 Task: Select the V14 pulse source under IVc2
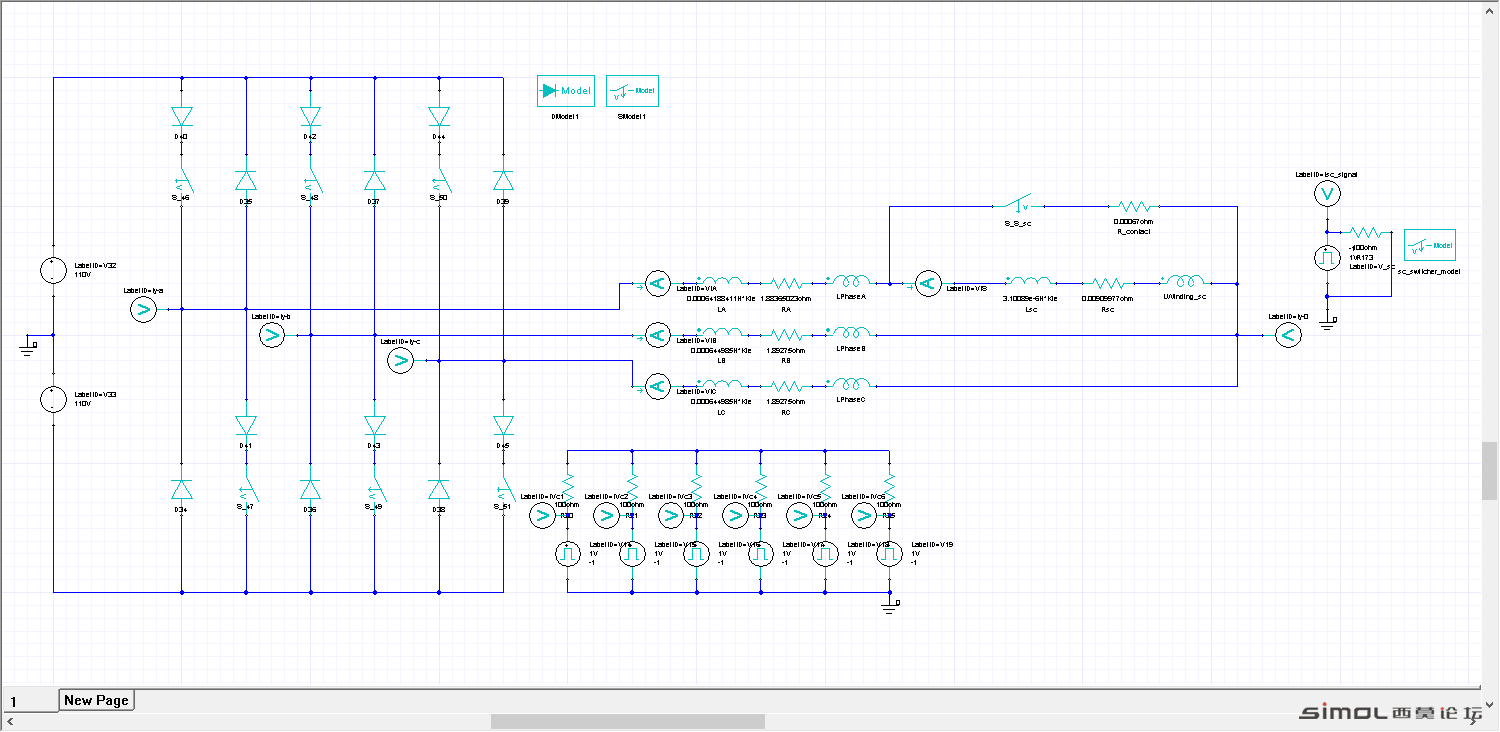(x=632, y=553)
